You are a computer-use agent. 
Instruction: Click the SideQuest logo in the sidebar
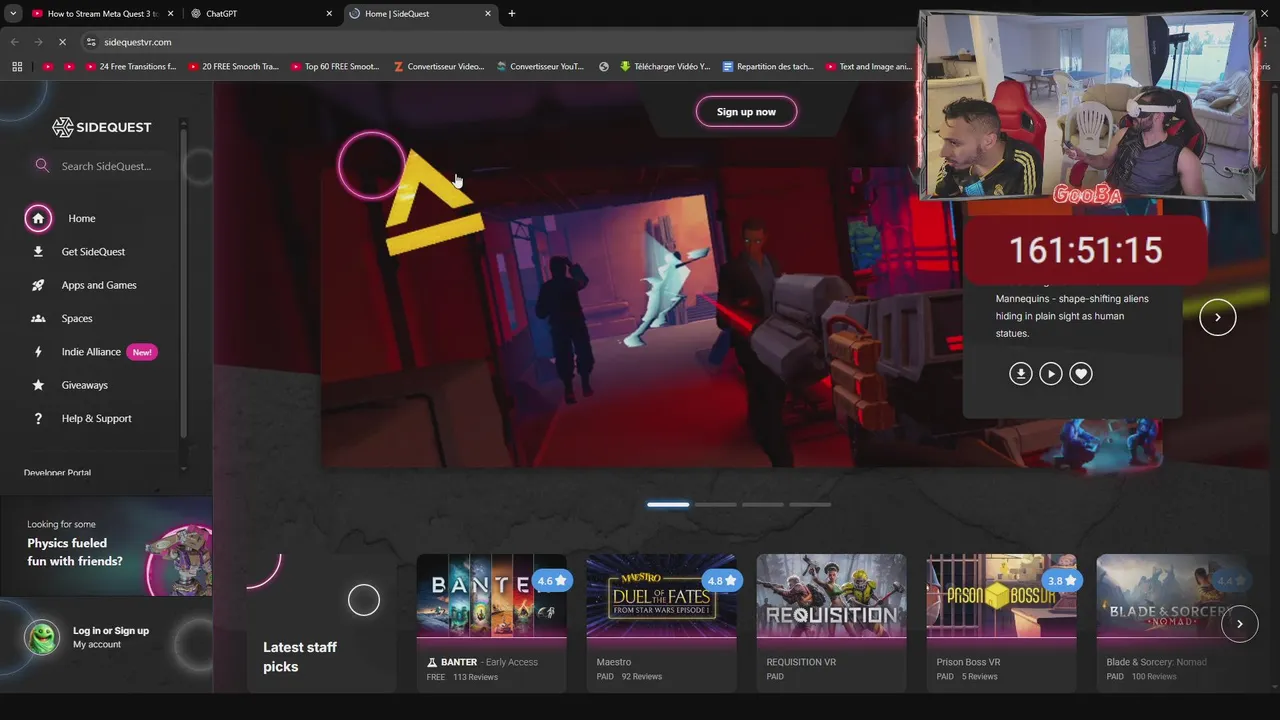(x=101, y=127)
